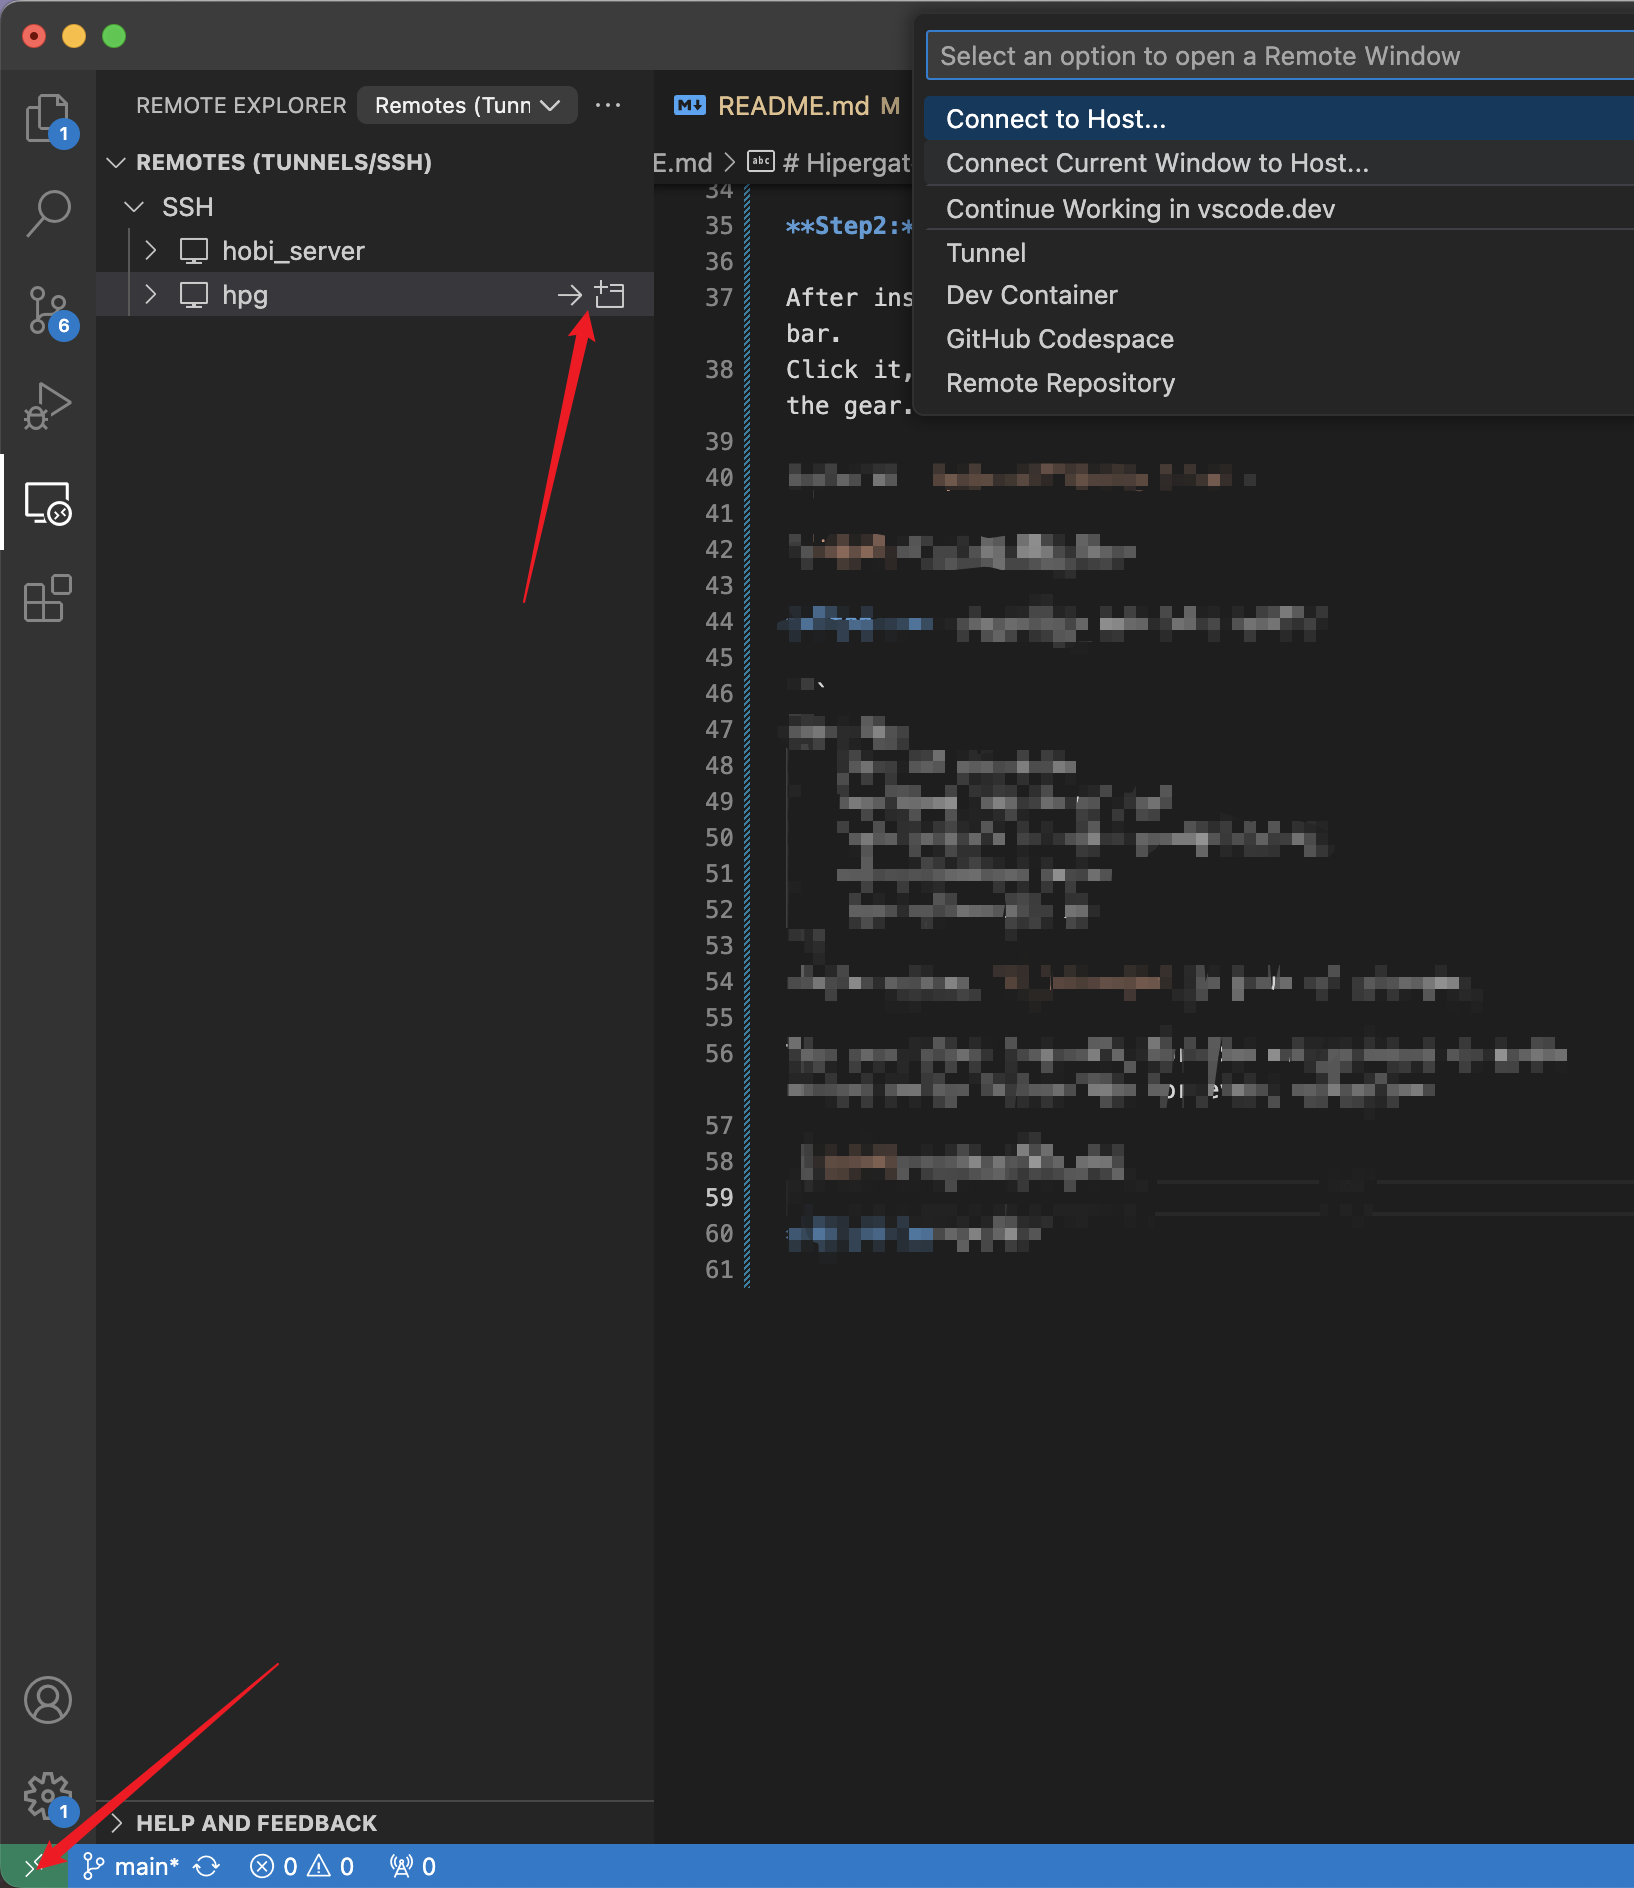Select the GitHub Codespace option
Screen dimensions: 1634x1888
(1279, 339)
